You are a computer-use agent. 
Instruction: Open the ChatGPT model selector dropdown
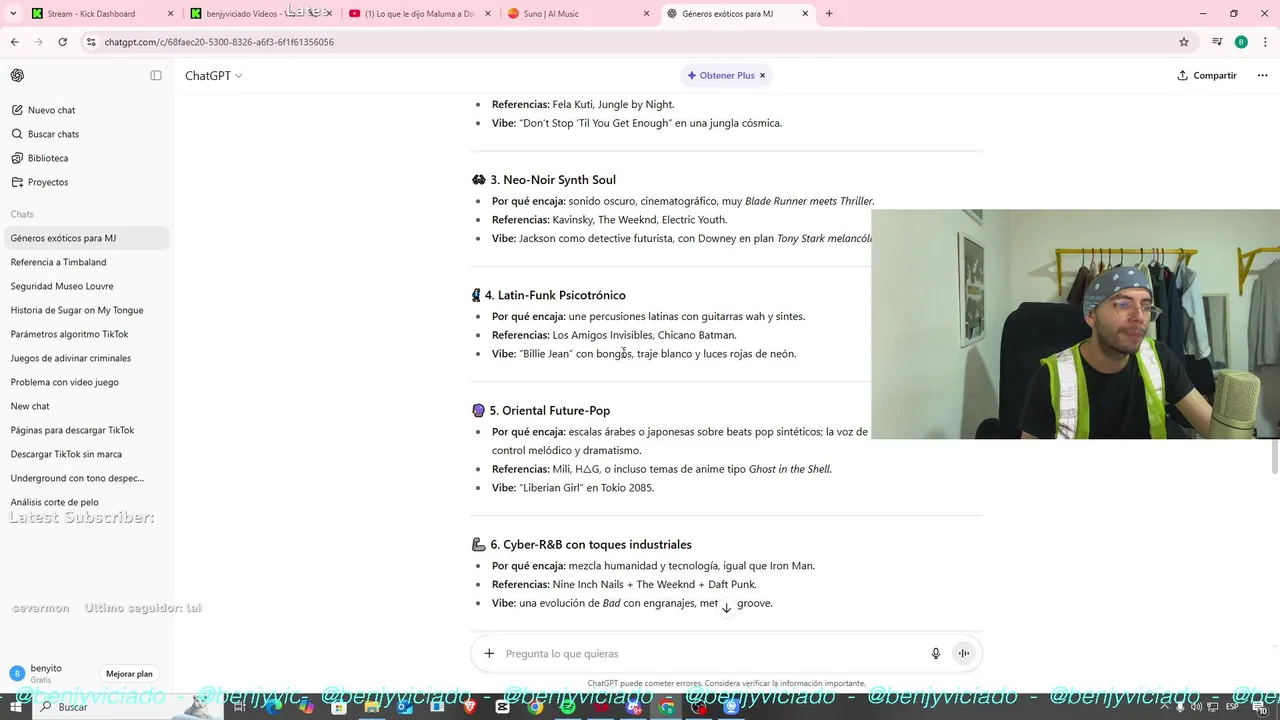pos(213,75)
